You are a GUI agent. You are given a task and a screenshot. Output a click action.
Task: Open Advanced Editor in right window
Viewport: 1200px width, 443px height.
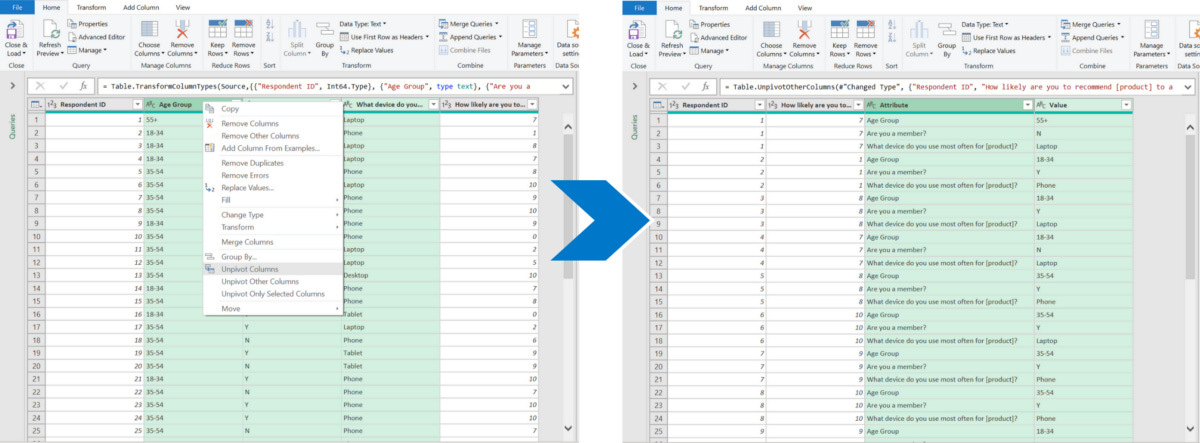(x=717, y=37)
